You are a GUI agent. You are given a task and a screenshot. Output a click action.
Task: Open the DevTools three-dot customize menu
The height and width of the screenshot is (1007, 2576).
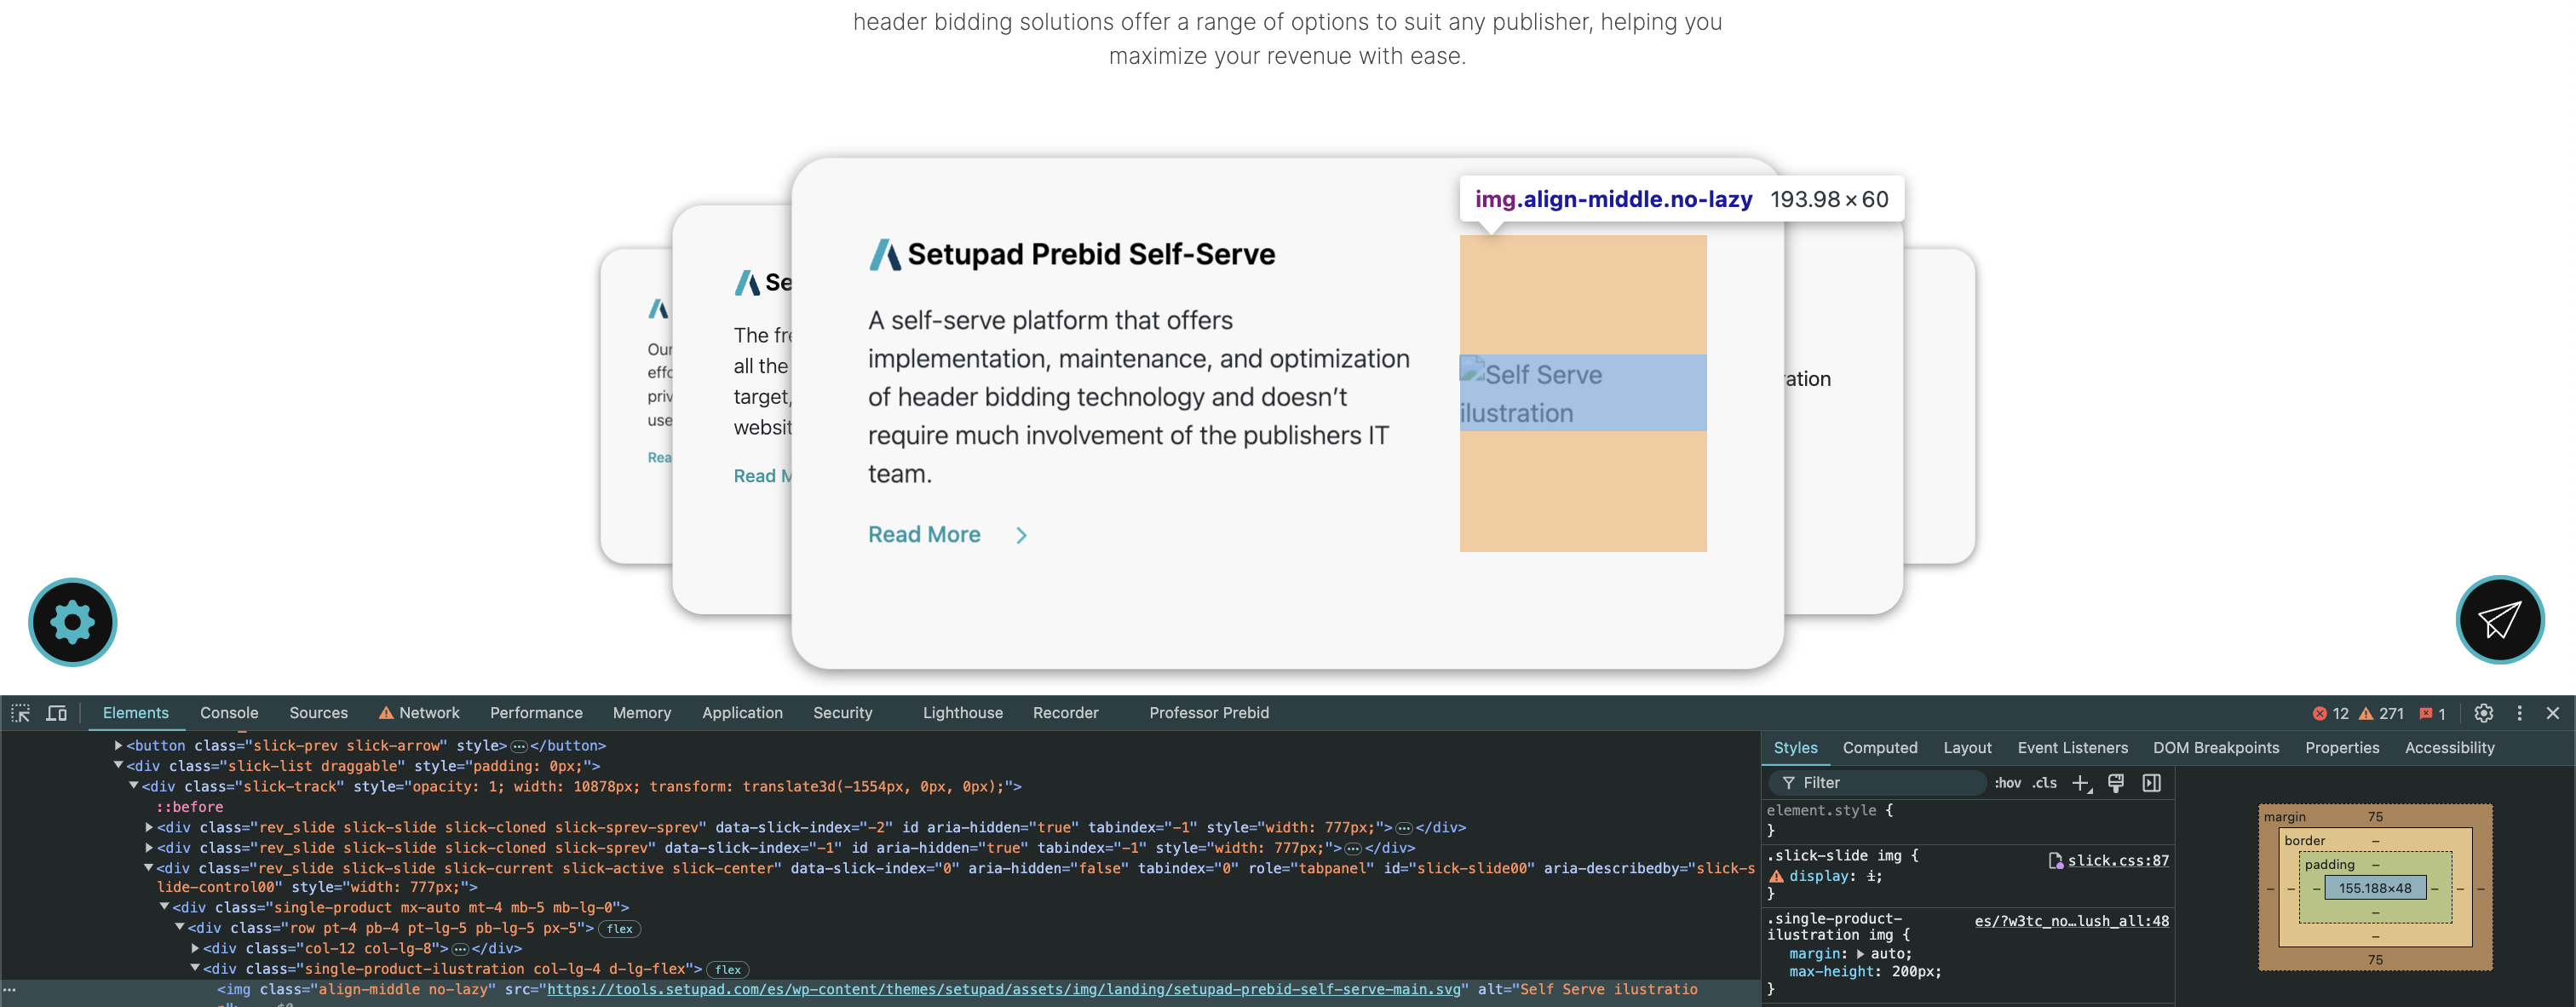click(2519, 713)
